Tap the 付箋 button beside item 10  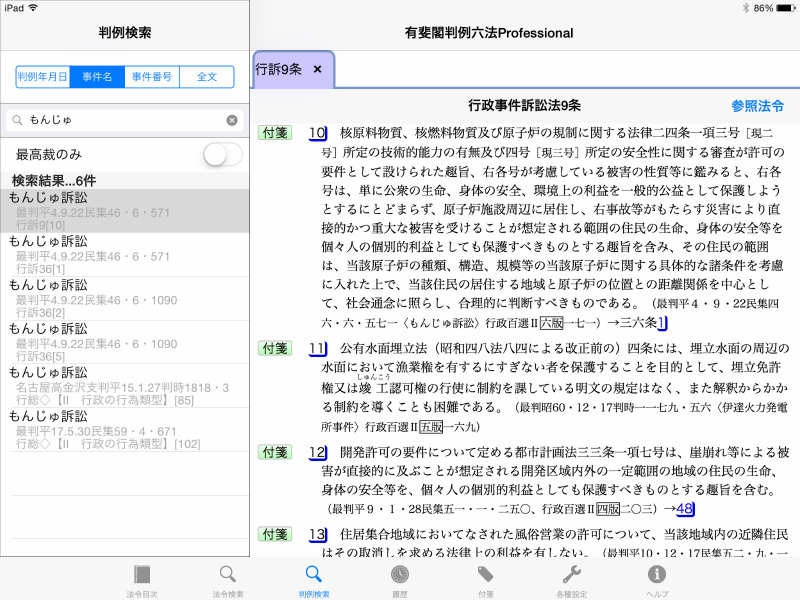[275, 133]
